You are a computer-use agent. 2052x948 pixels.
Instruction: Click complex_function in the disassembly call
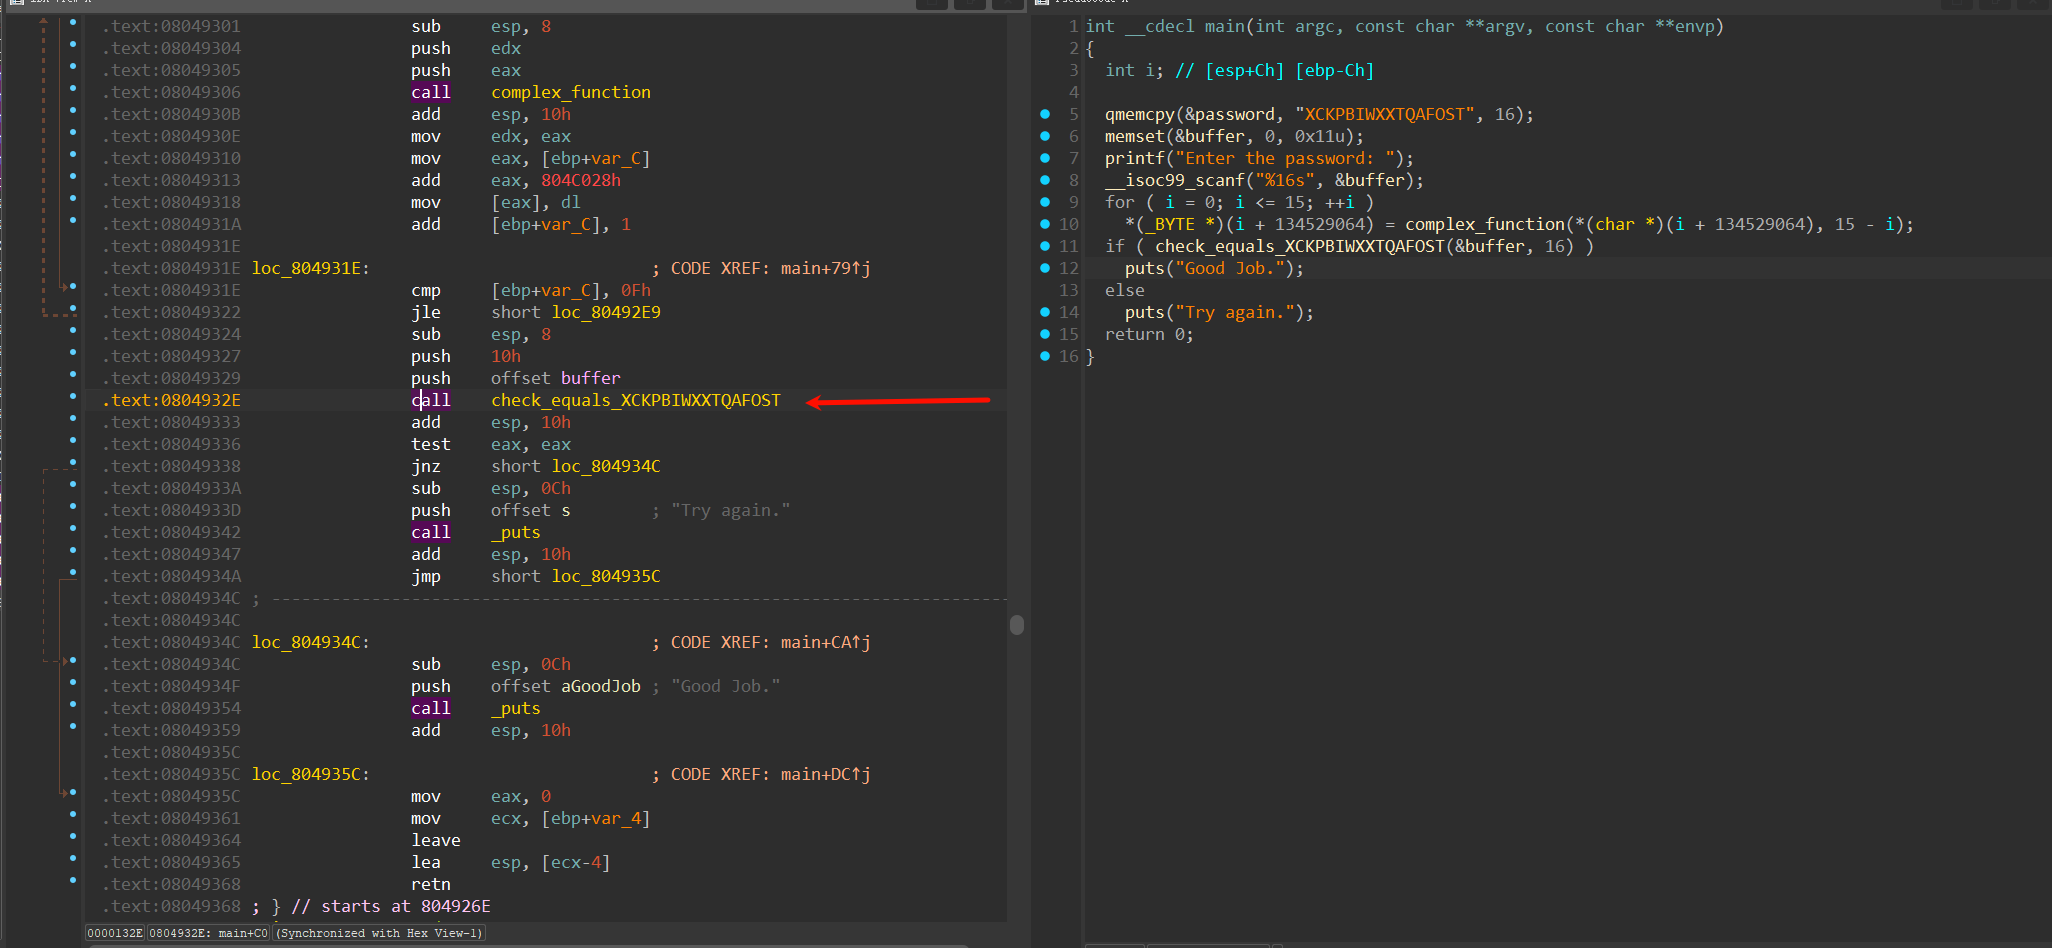tap(571, 92)
